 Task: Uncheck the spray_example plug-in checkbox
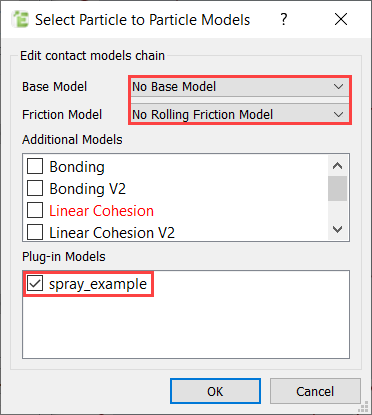pos(35,284)
